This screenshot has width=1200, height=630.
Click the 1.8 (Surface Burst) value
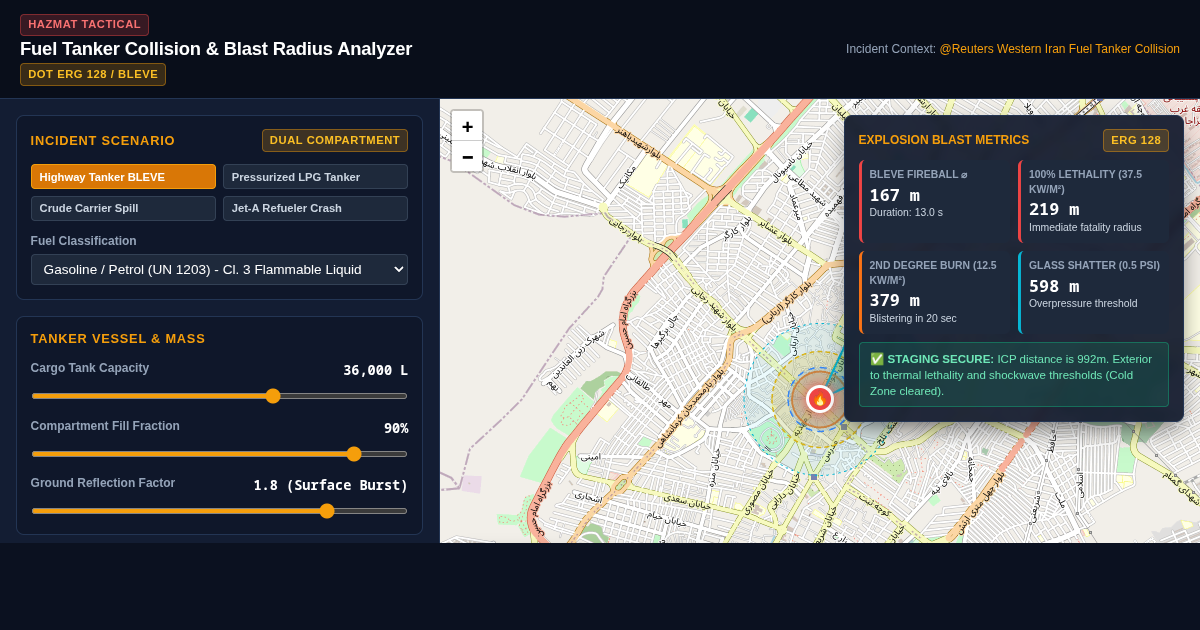coord(331,485)
